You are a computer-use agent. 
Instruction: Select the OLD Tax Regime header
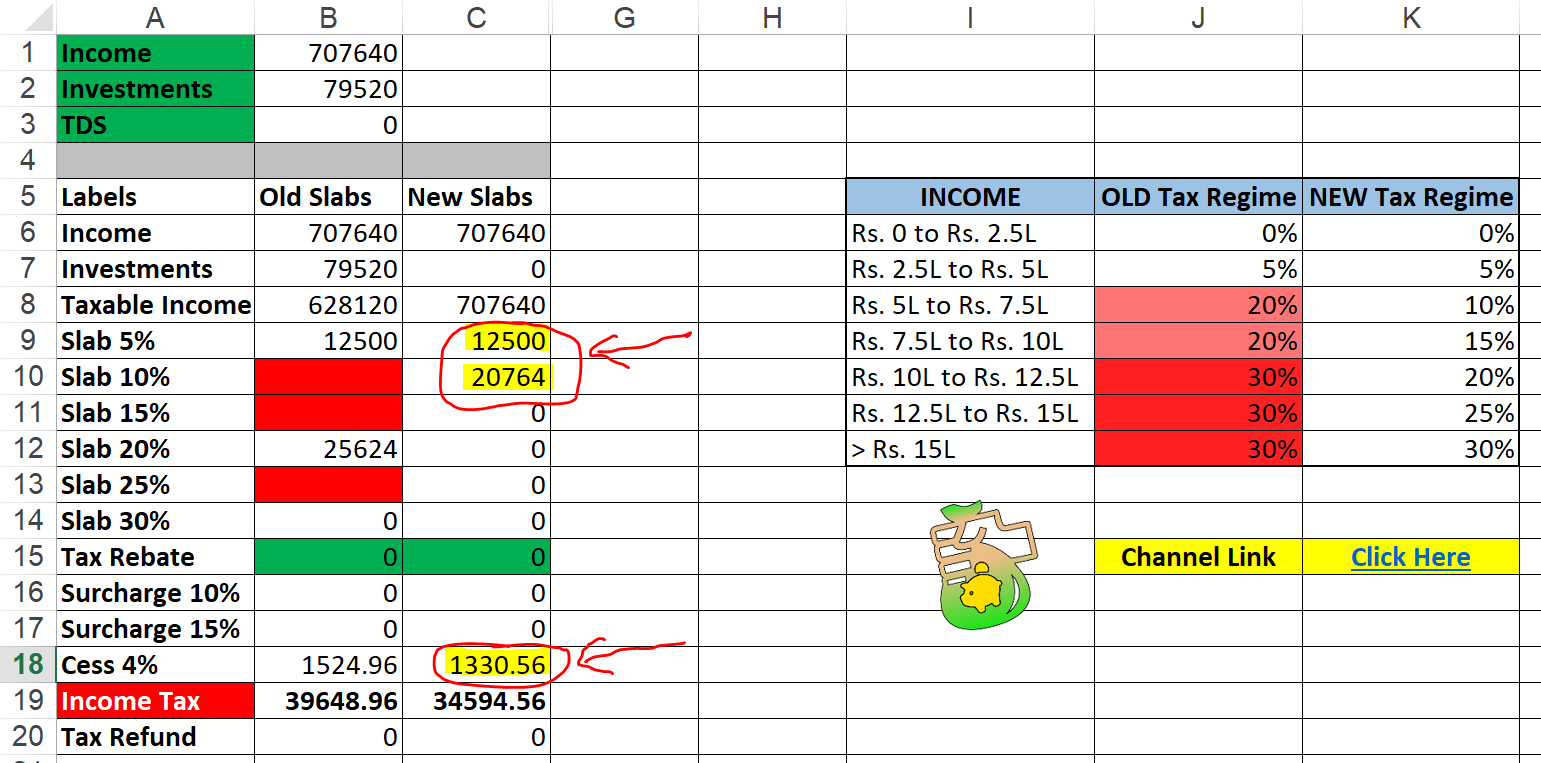pos(1197,196)
